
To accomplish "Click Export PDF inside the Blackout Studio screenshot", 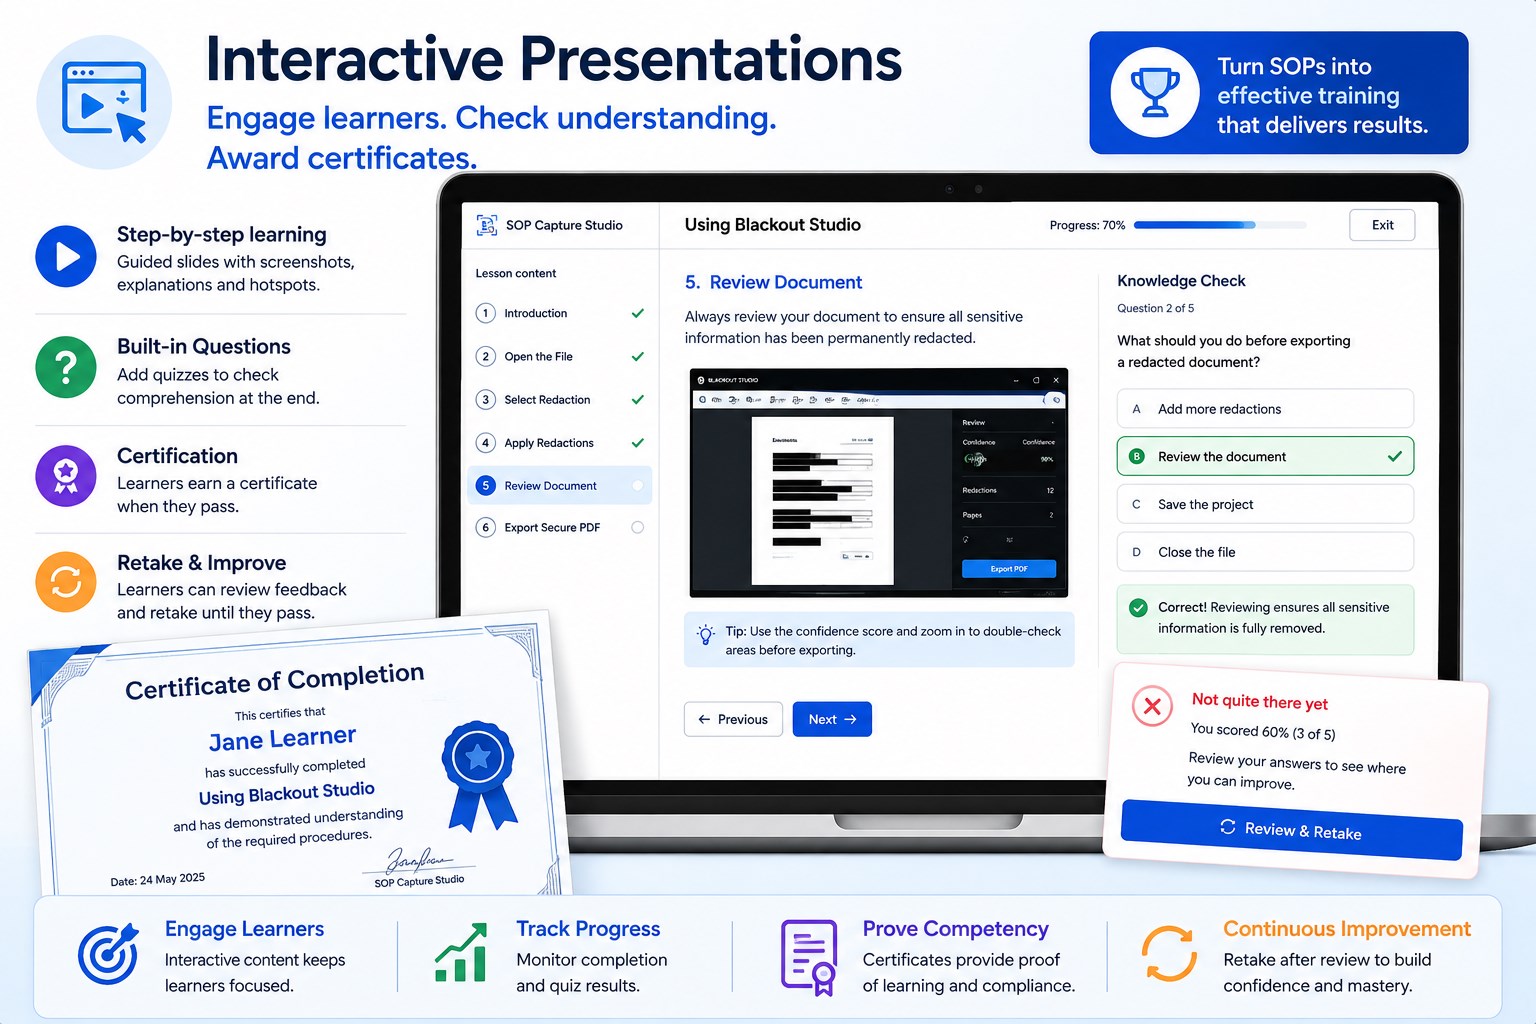I will tap(1009, 569).
